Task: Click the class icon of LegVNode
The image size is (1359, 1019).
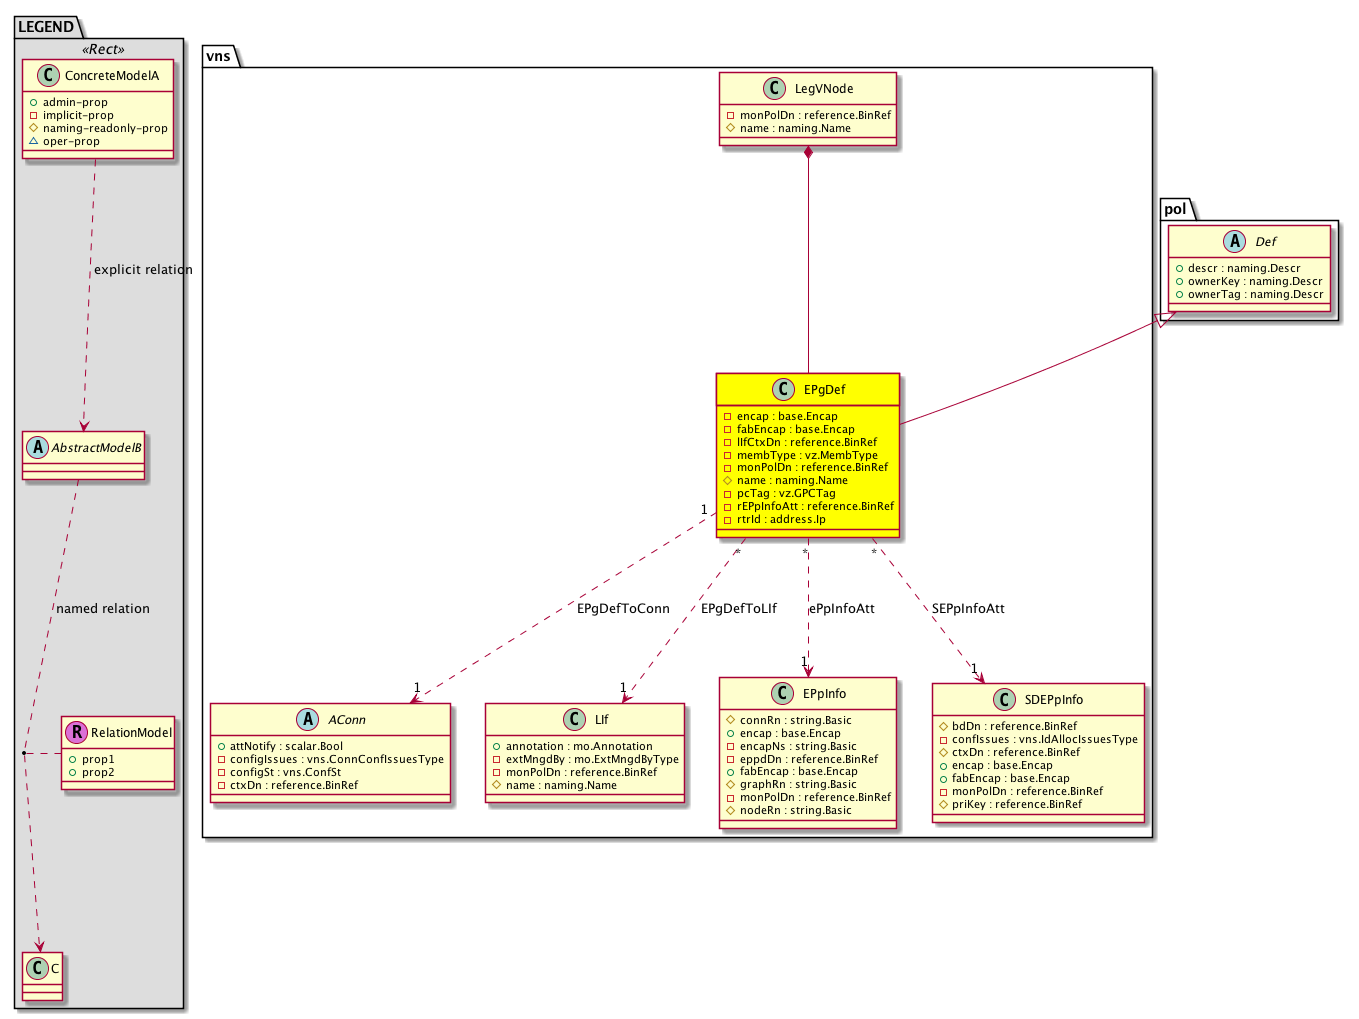Action: (773, 89)
